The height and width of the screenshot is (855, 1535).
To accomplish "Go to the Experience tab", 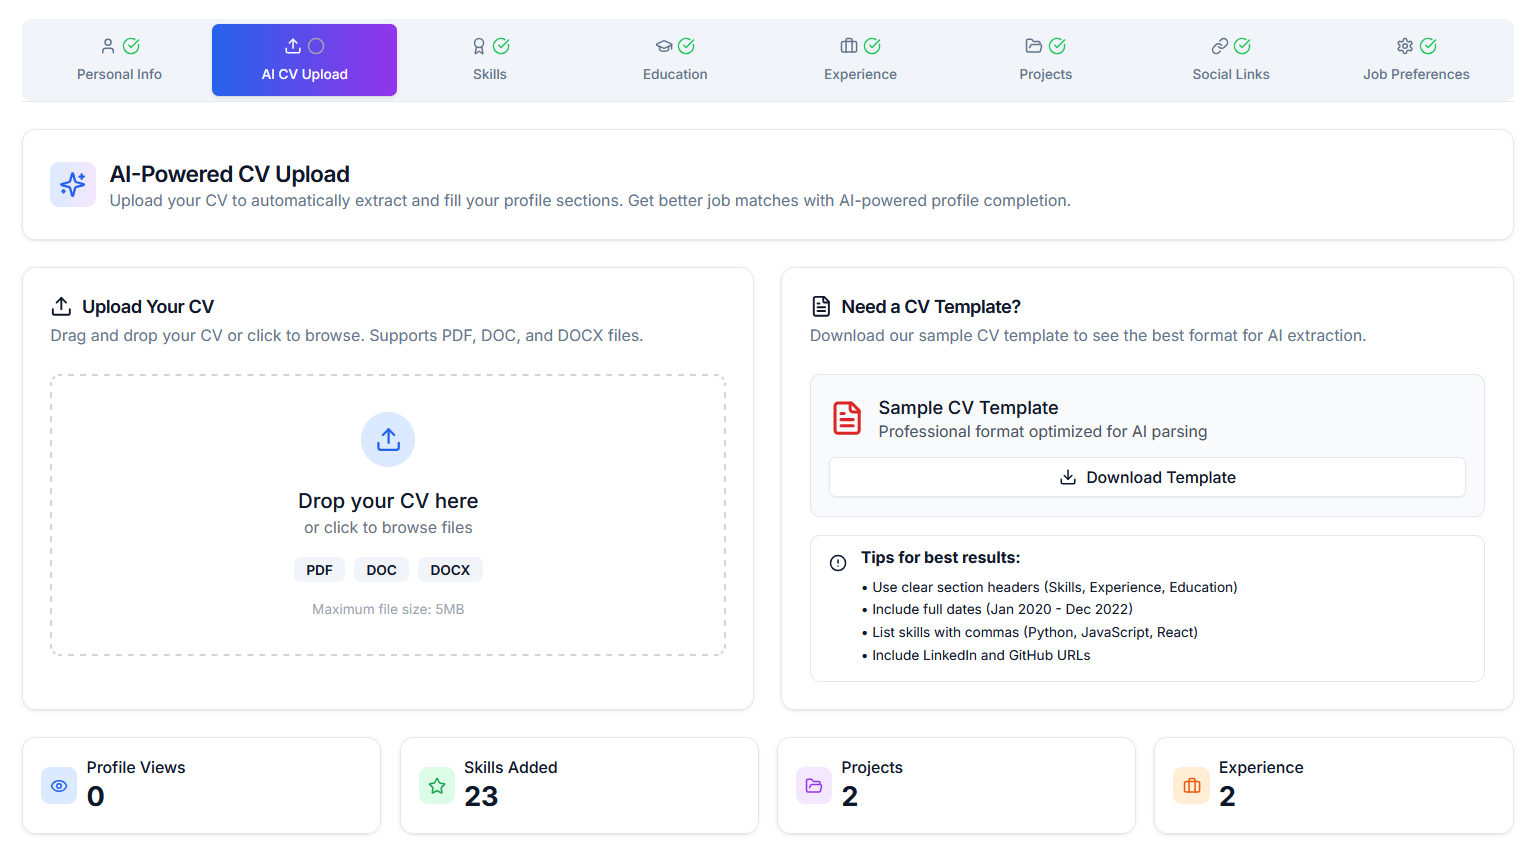I will [x=860, y=60].
